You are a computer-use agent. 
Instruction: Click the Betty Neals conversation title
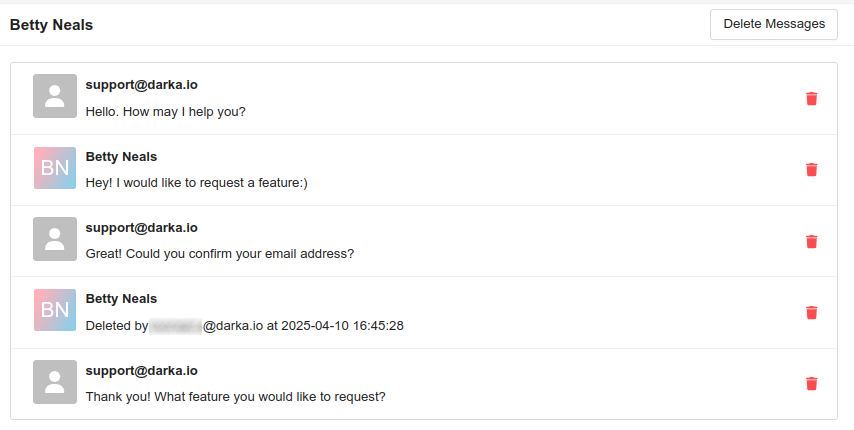pyautogui.click(x=51, y=25)
